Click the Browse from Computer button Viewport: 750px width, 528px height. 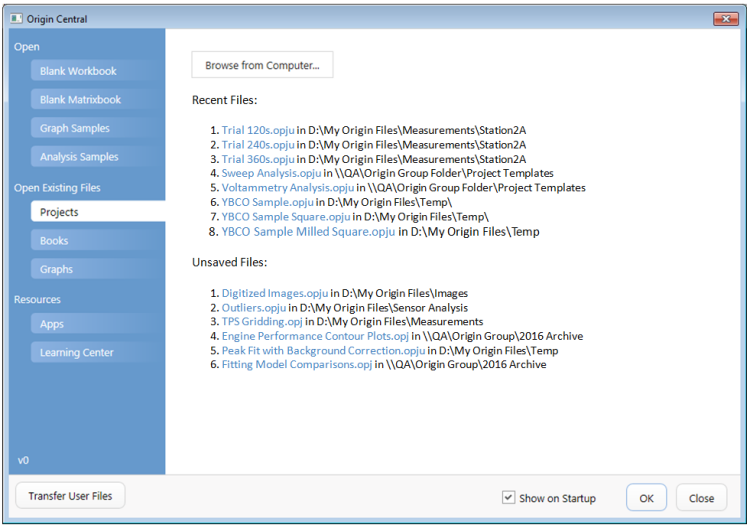coord(262,65)
